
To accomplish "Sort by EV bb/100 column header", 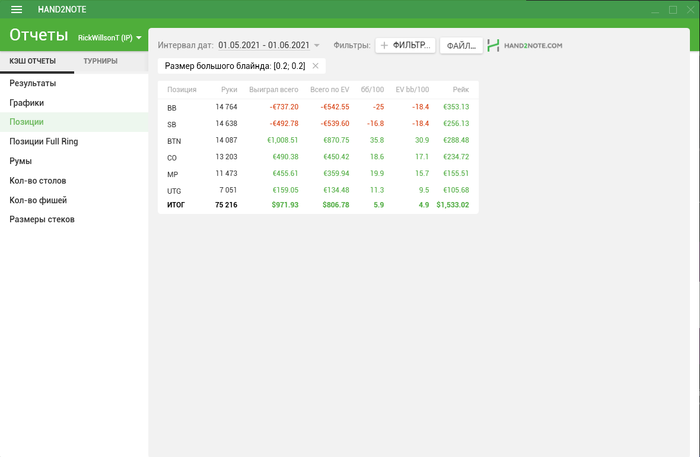I will click(412, 90).
